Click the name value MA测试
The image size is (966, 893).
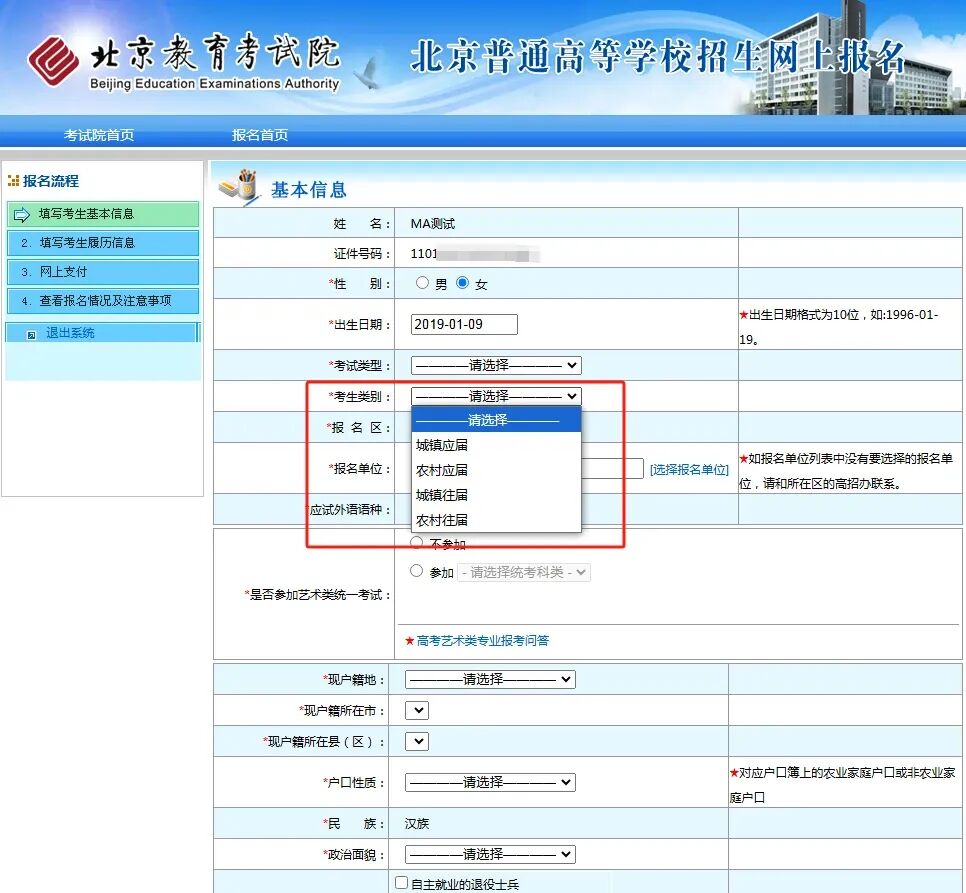(x=432, y=224)
